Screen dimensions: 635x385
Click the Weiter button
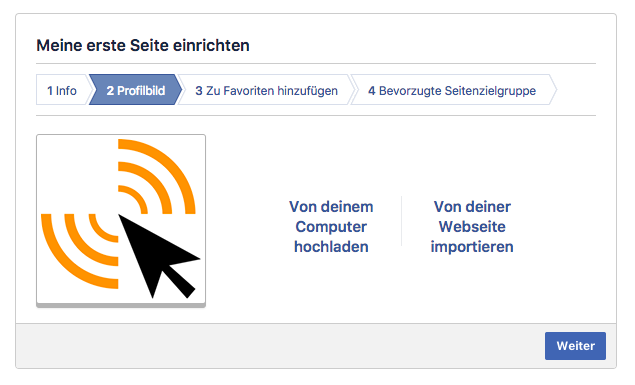coord(575,346)
